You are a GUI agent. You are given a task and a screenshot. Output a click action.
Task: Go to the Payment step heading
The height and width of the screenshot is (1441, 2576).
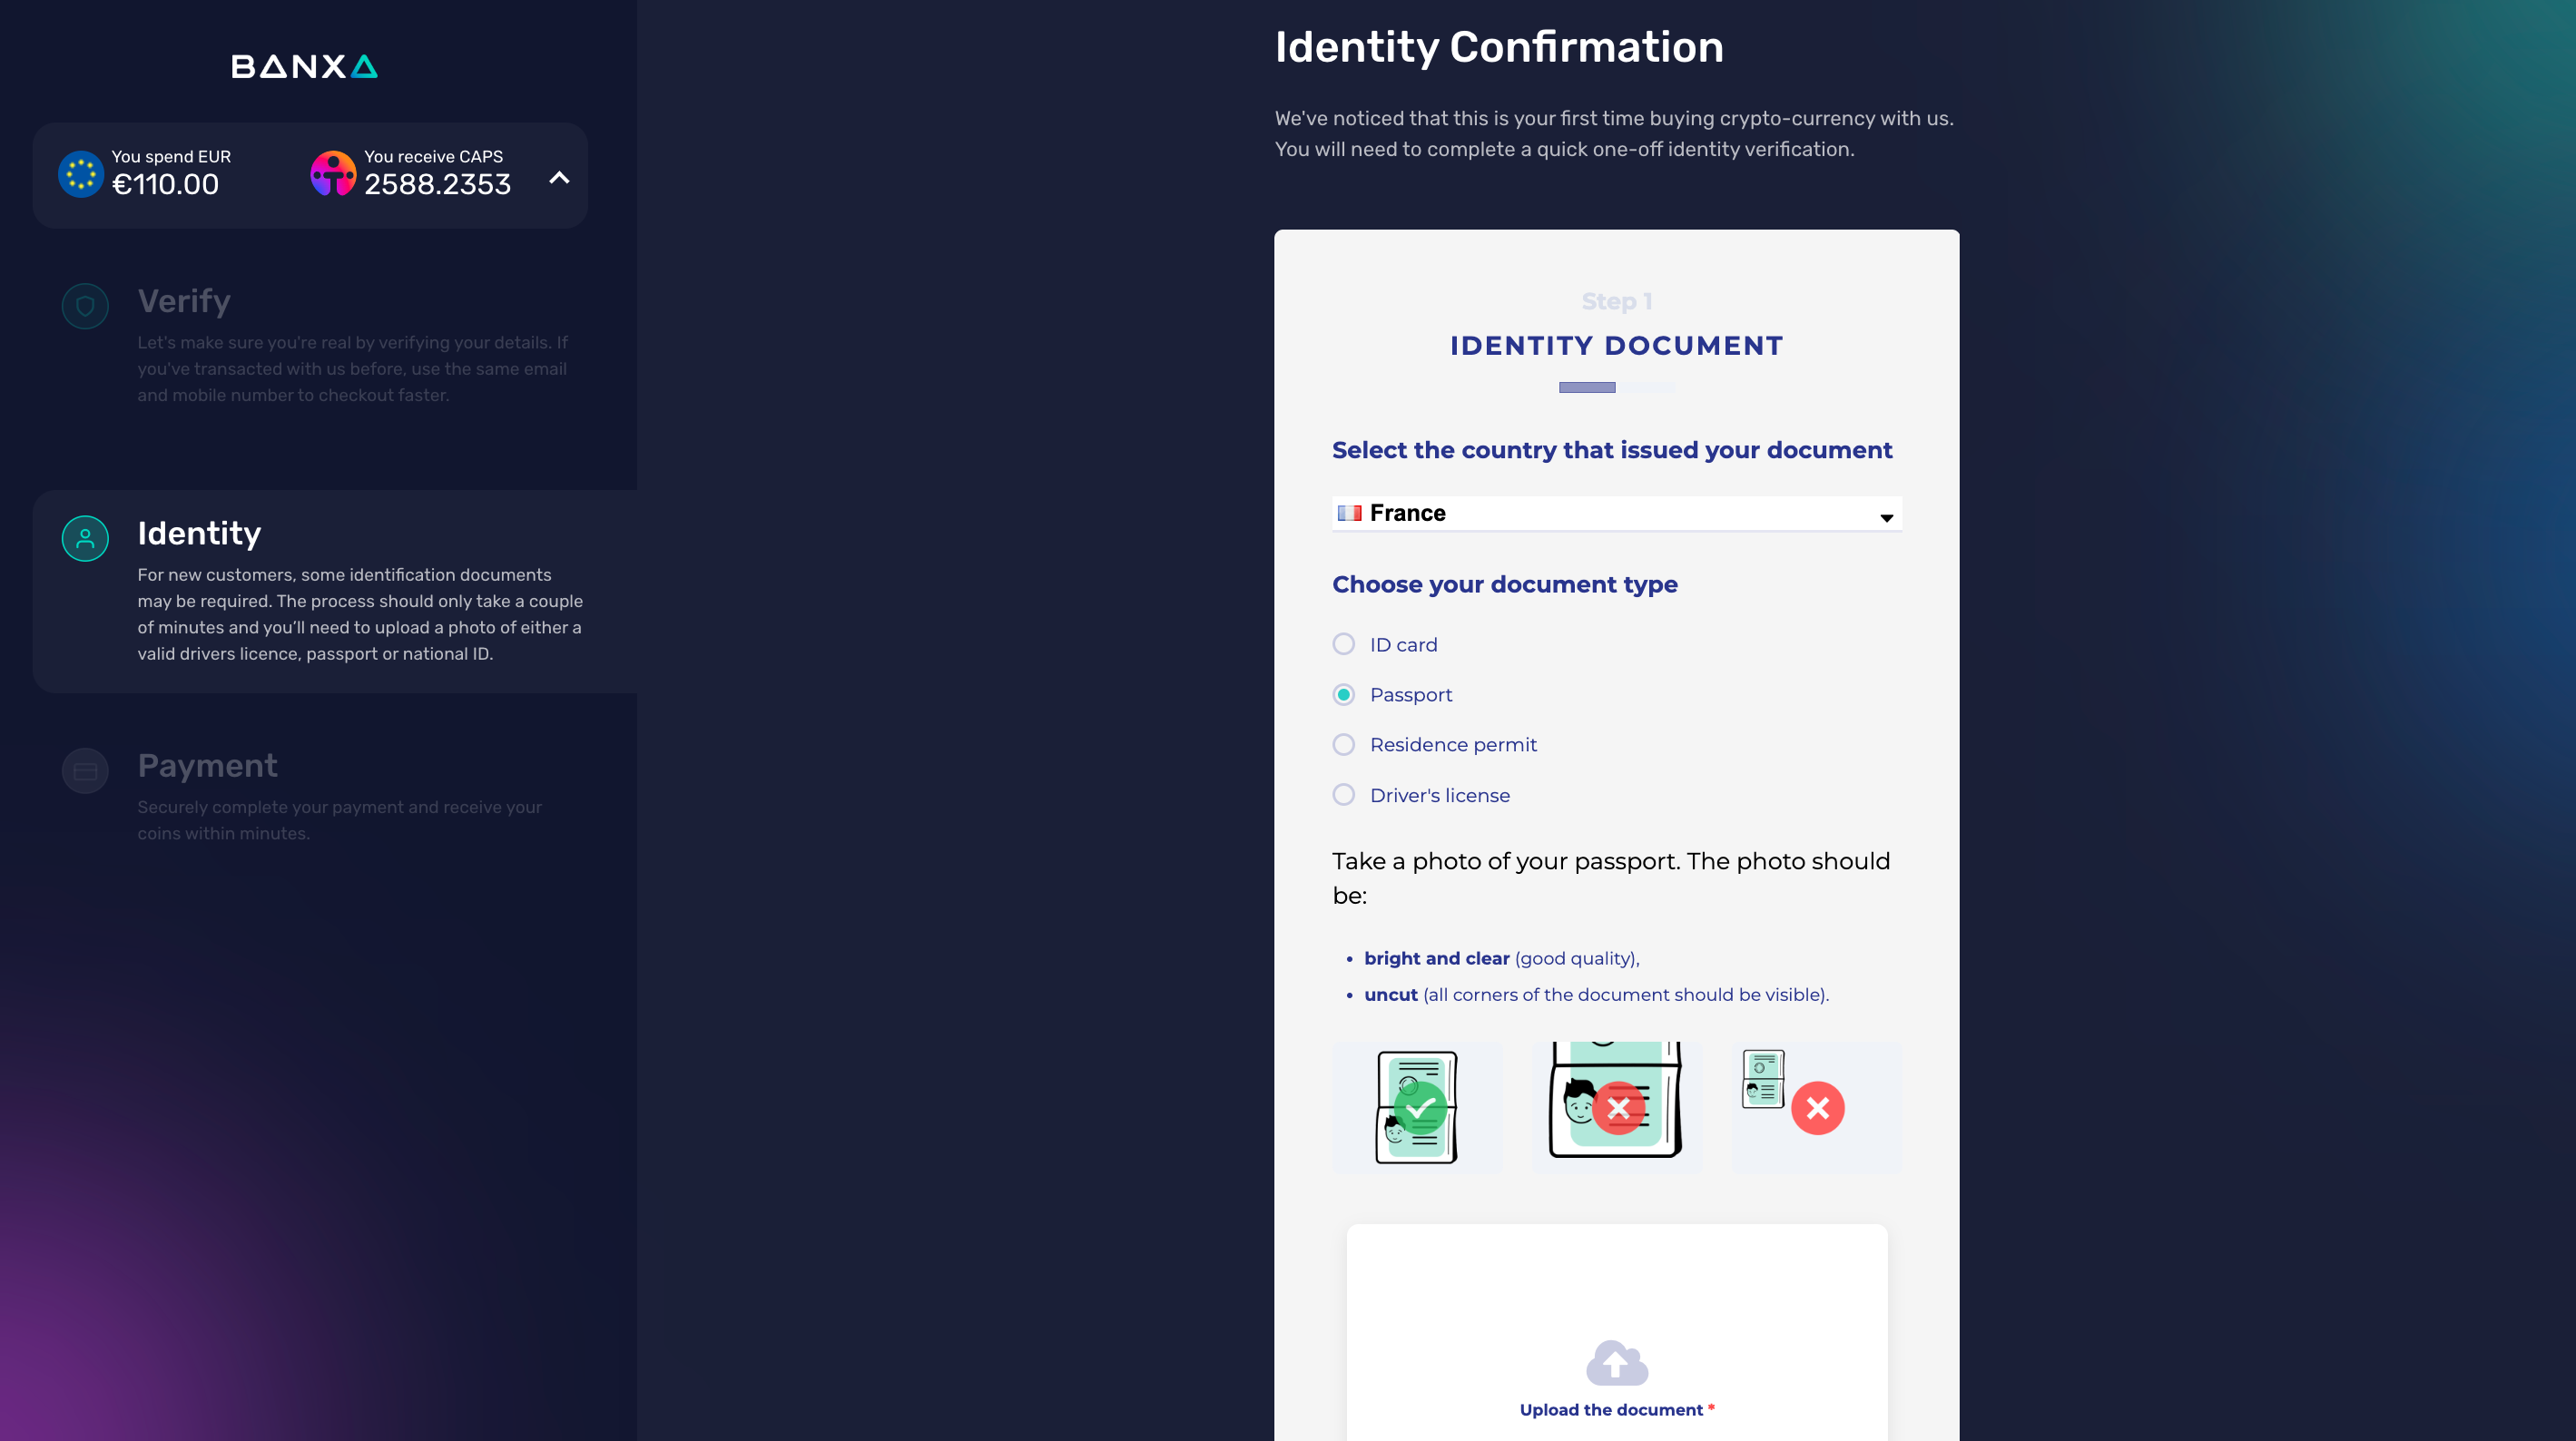(207, 765)
